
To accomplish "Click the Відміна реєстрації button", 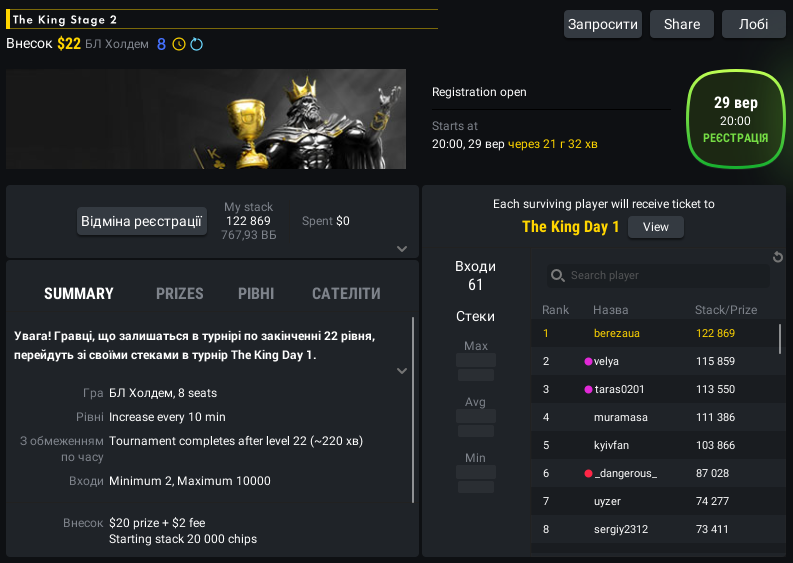I will tap(142, 221).
